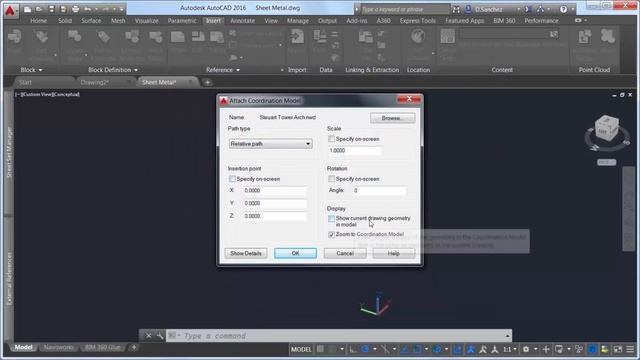Check Specify on-screen under Insertion point

232,179
